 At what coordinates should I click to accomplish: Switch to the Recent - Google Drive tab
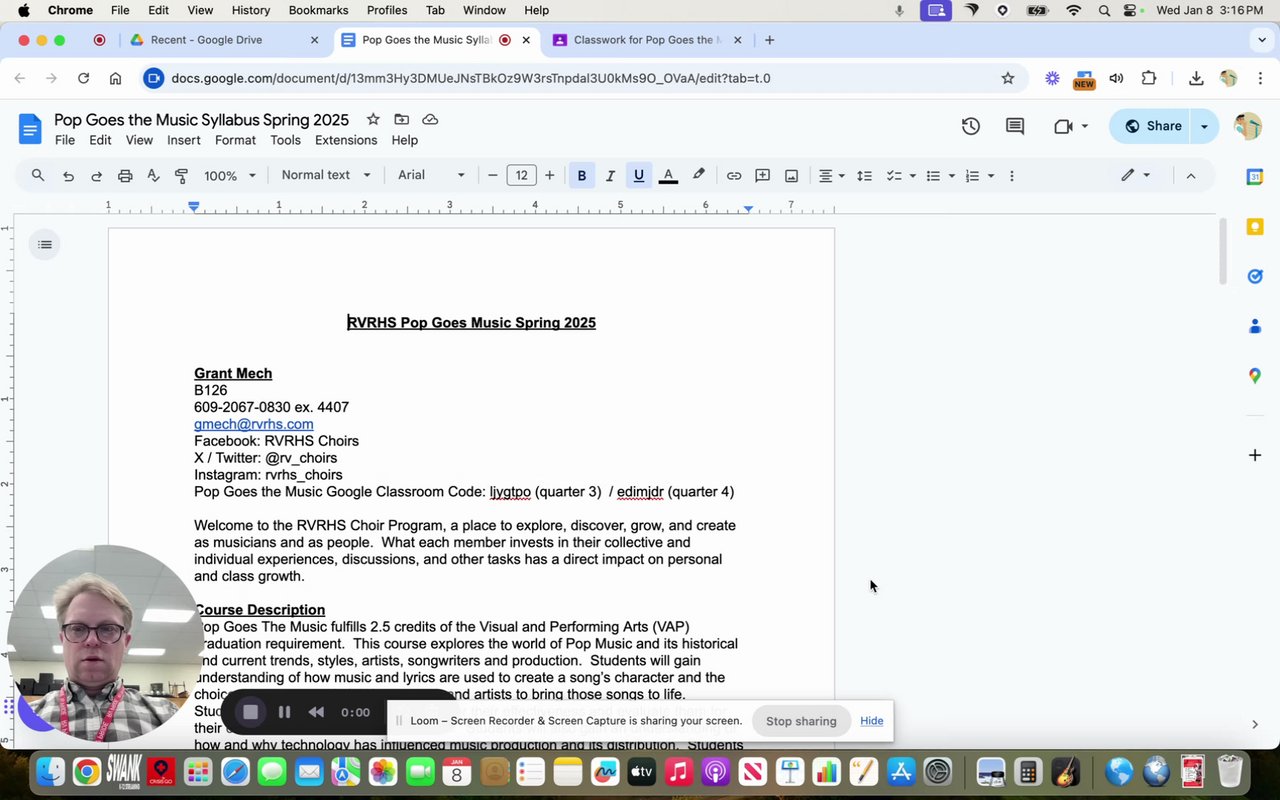(224, 40)
